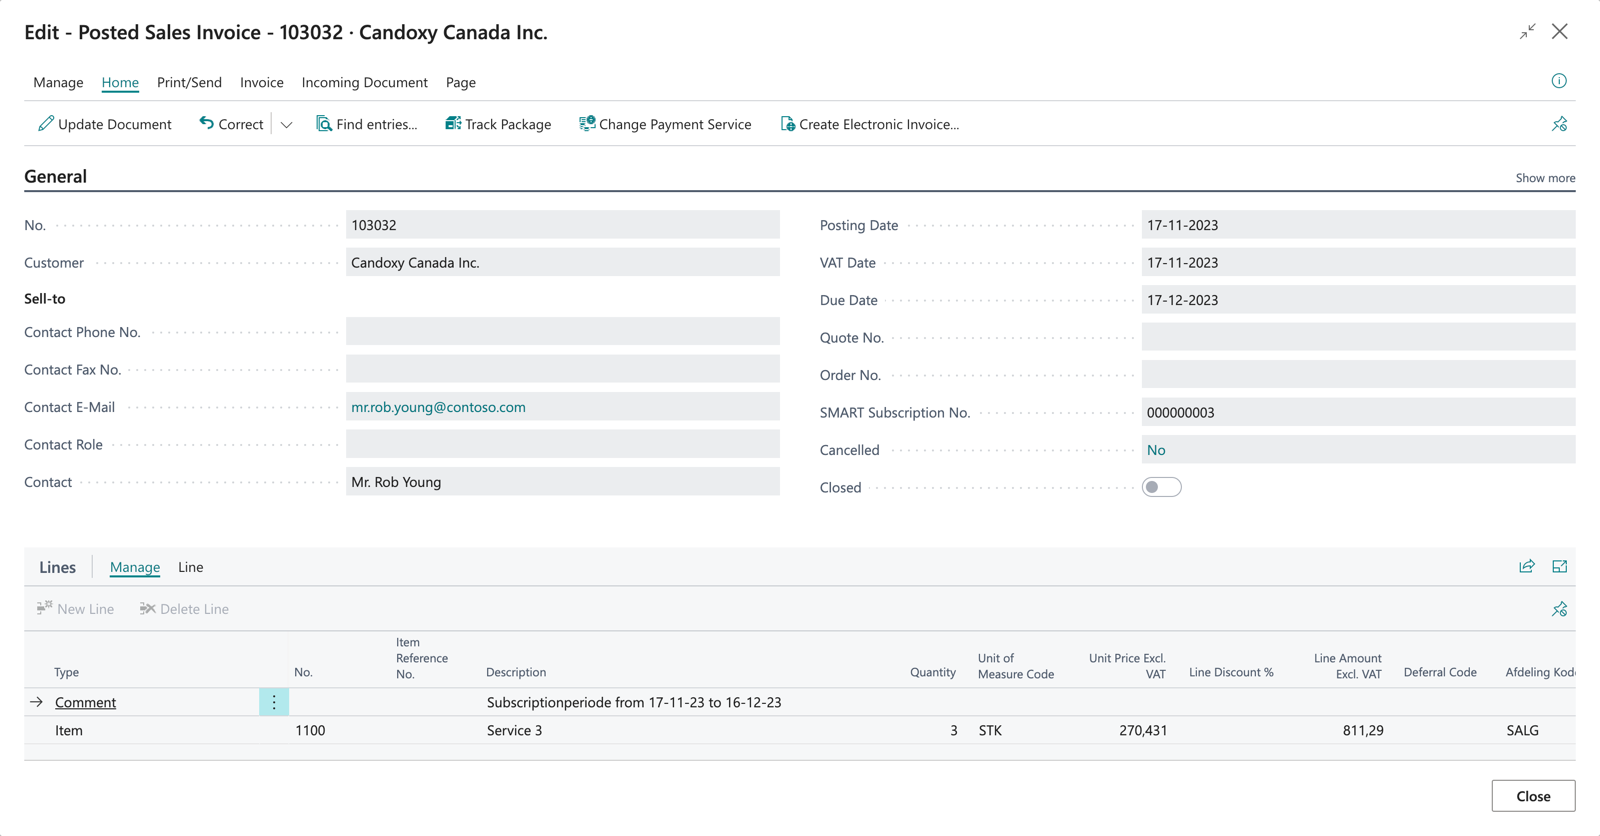This screenshot has height=836, width=1600.
Task: Open the Incoming Document menu
Action: 364,82
